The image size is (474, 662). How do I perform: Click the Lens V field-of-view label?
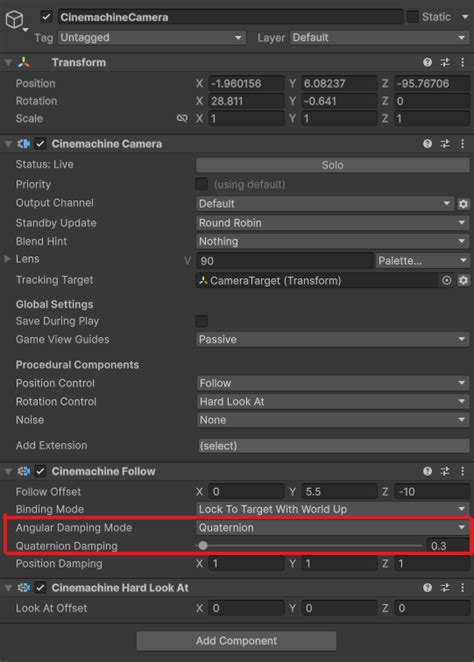pyautogui.click(x=187, y=261)
